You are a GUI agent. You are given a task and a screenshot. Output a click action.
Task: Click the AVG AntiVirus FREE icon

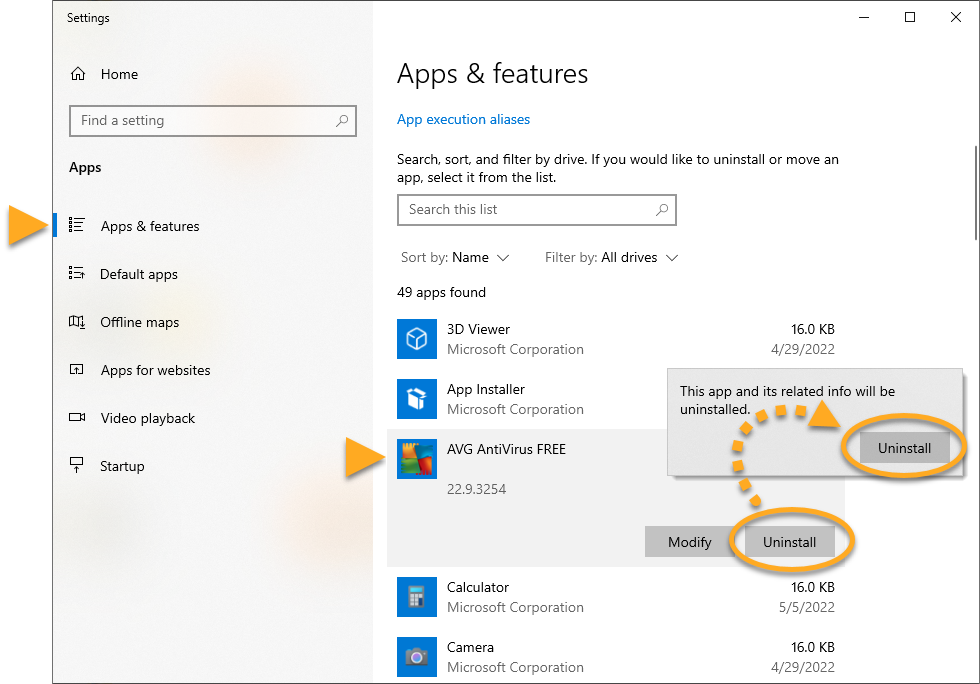(416, 459)
